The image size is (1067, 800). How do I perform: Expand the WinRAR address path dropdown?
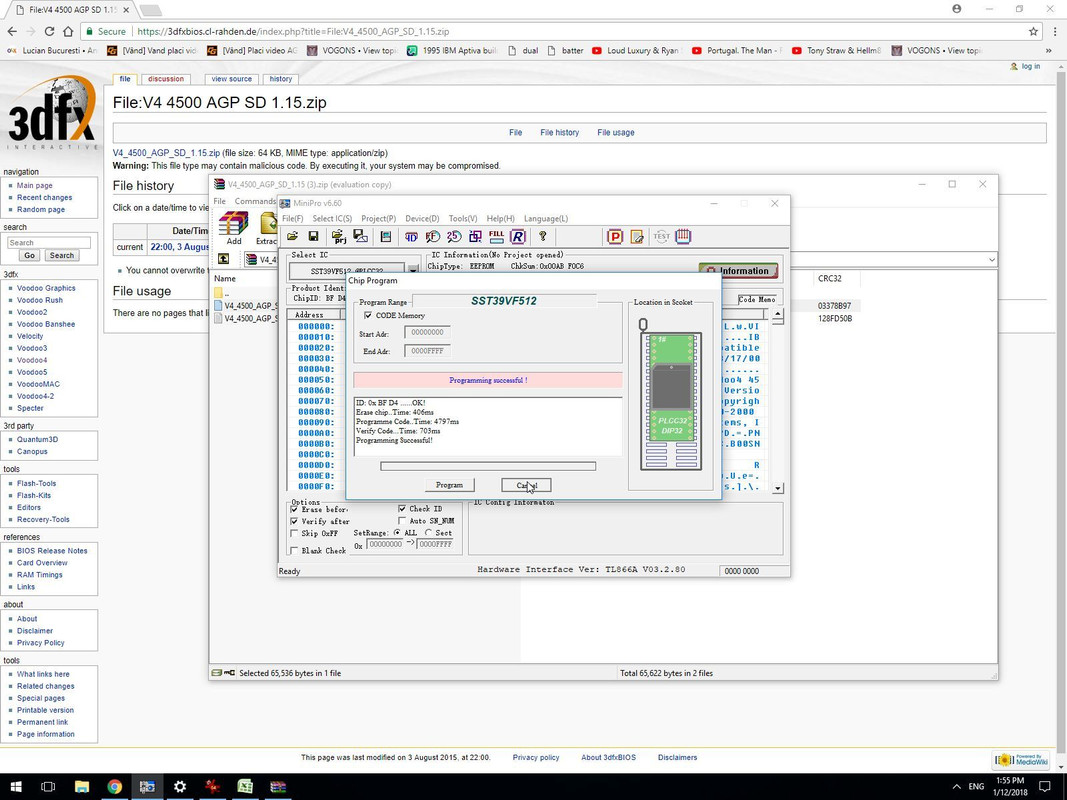coord(991,259)
